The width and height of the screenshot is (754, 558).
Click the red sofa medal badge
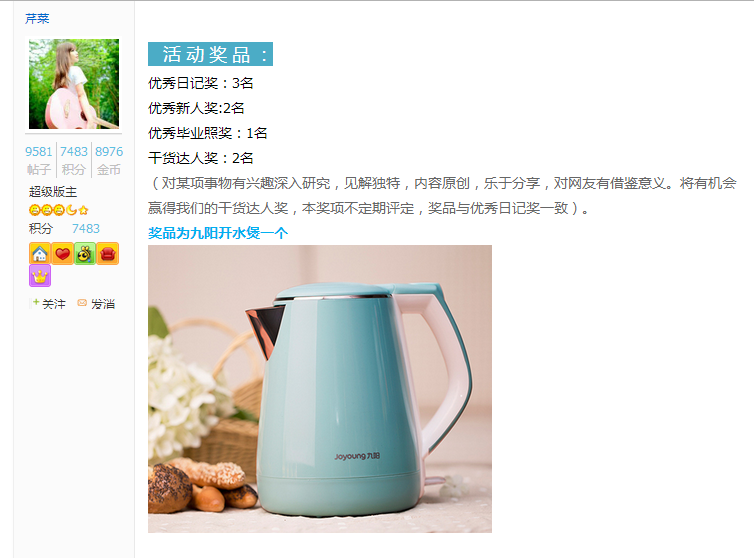(x=108, y=254)
